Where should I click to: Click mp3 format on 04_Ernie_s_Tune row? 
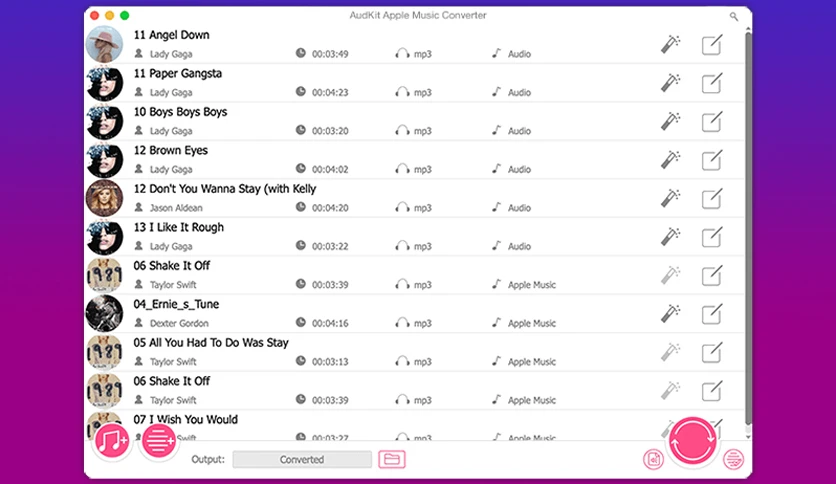coord(423,324)
